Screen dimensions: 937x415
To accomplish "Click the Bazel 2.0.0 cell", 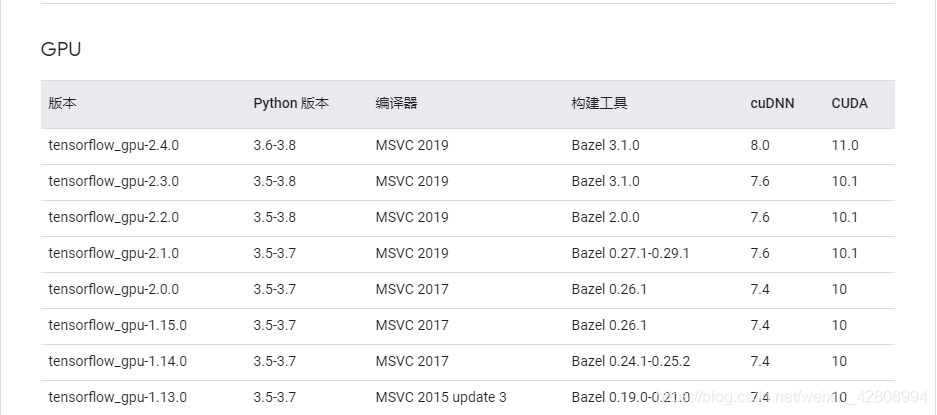I will 605,217.
